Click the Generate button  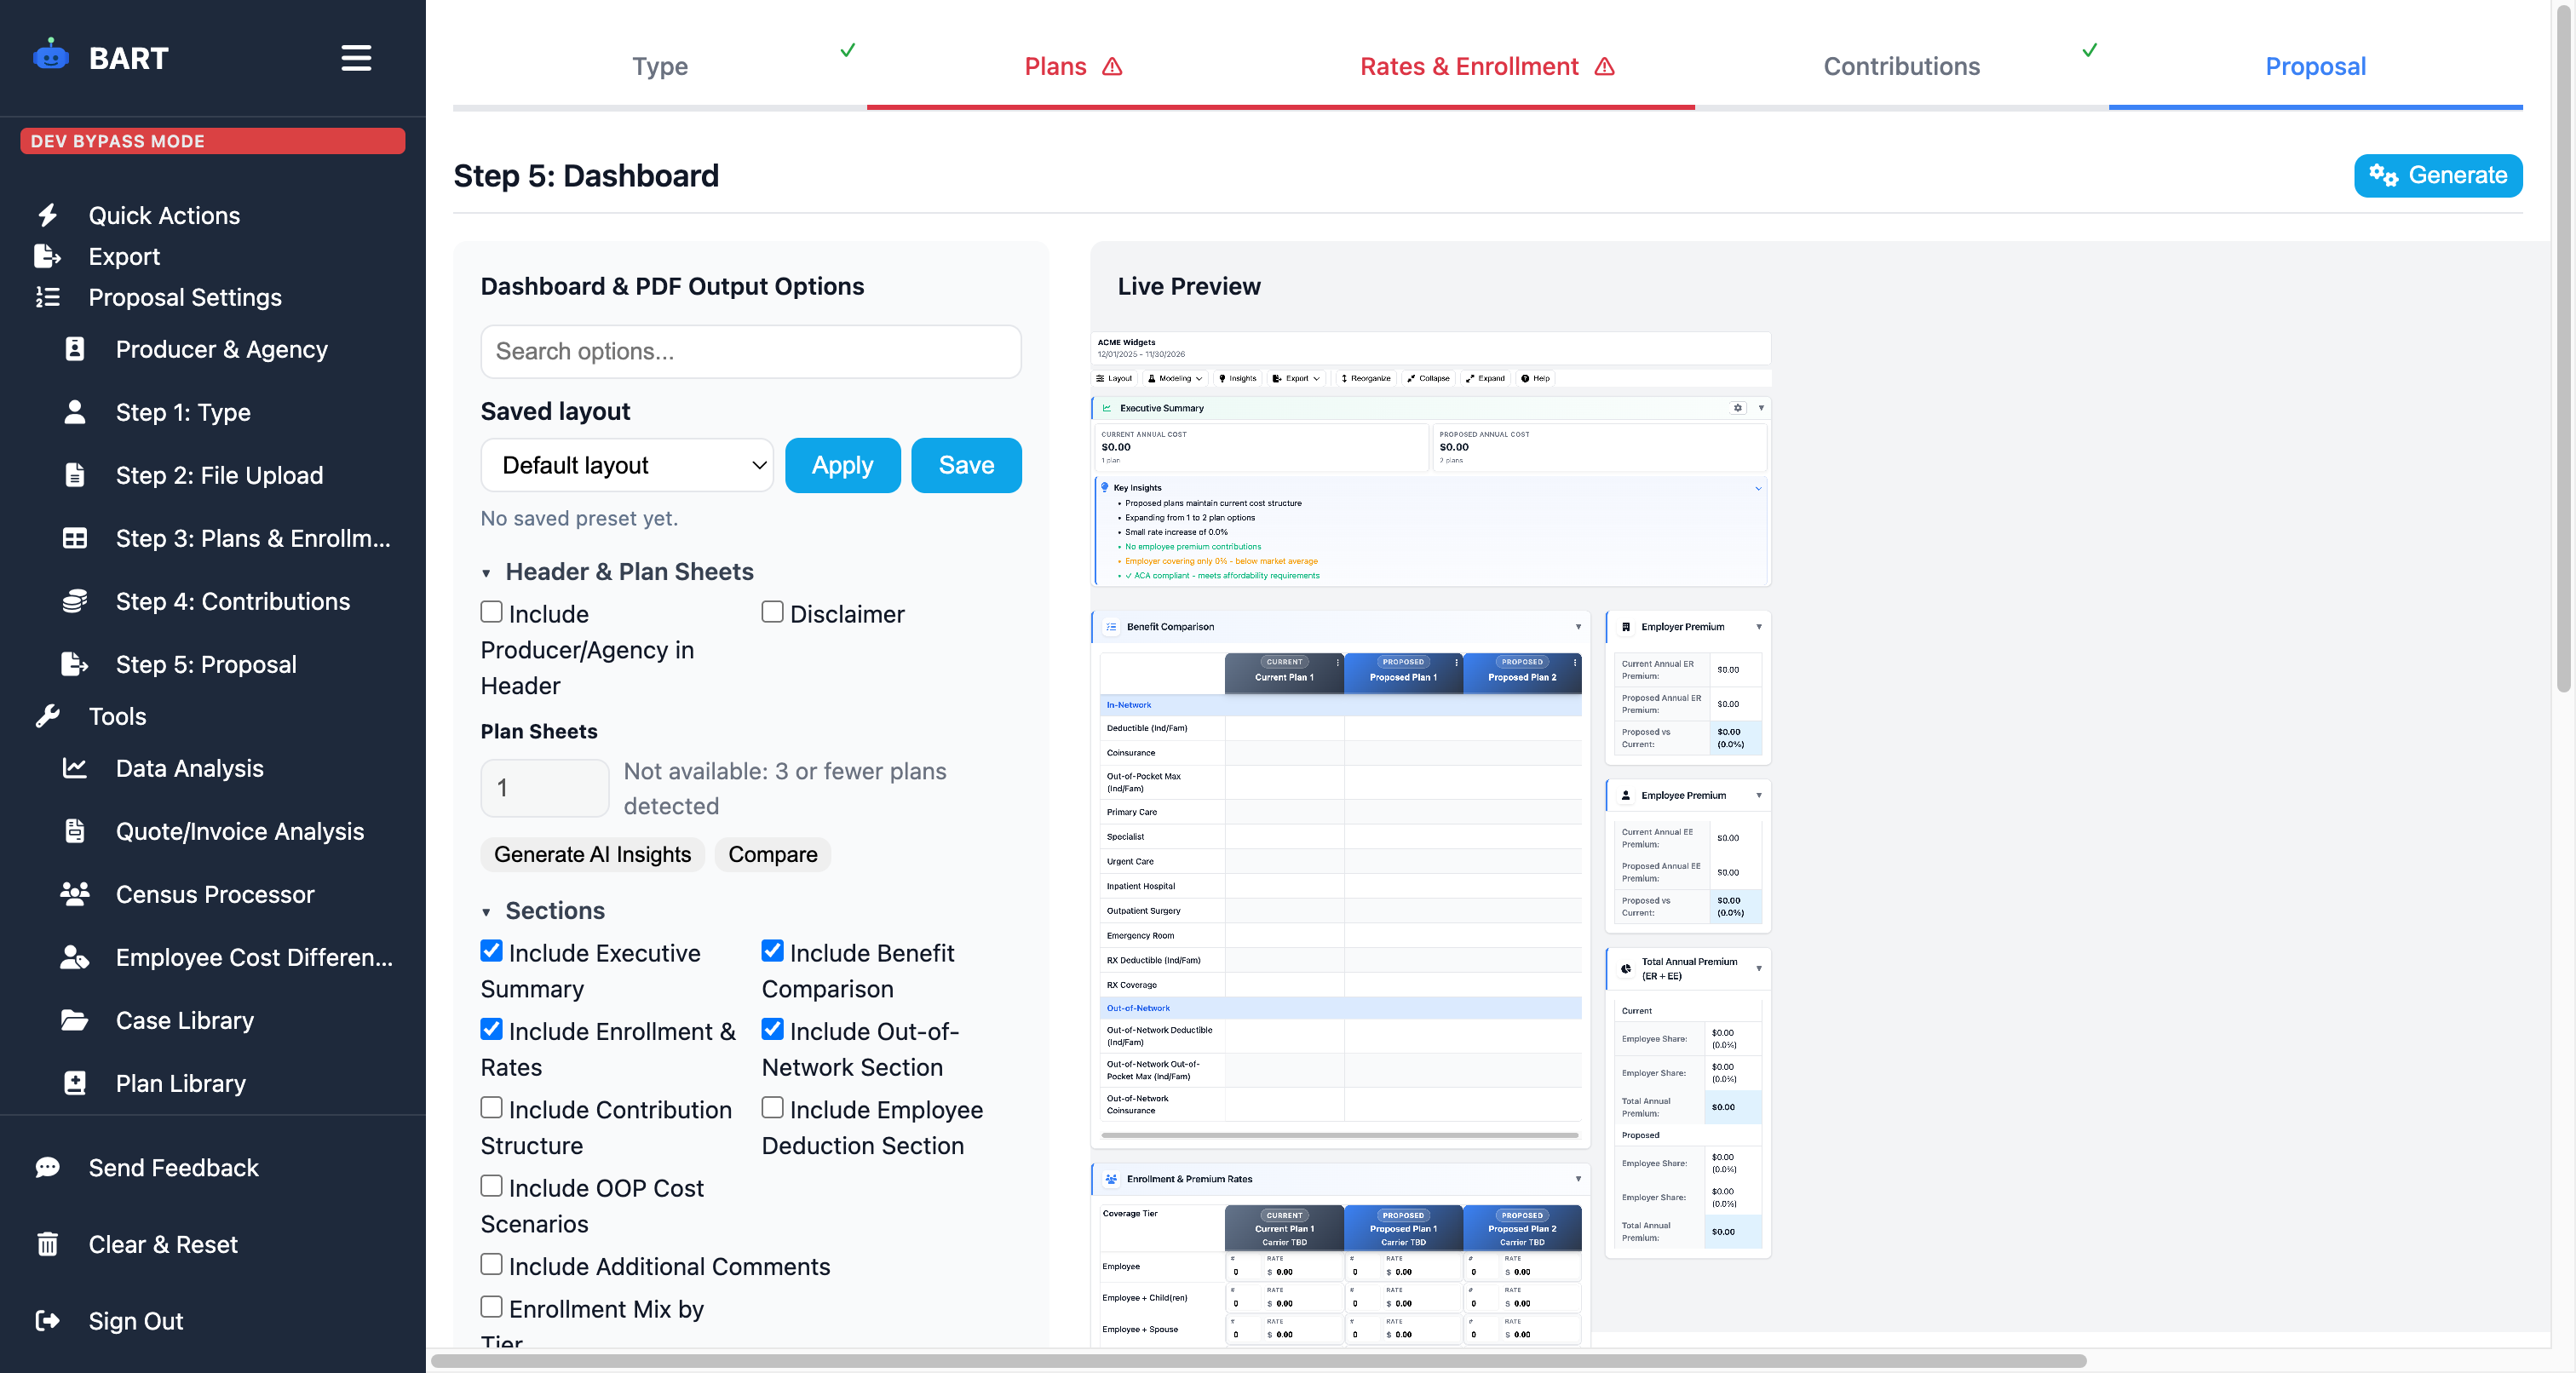tap(2438, 175)
